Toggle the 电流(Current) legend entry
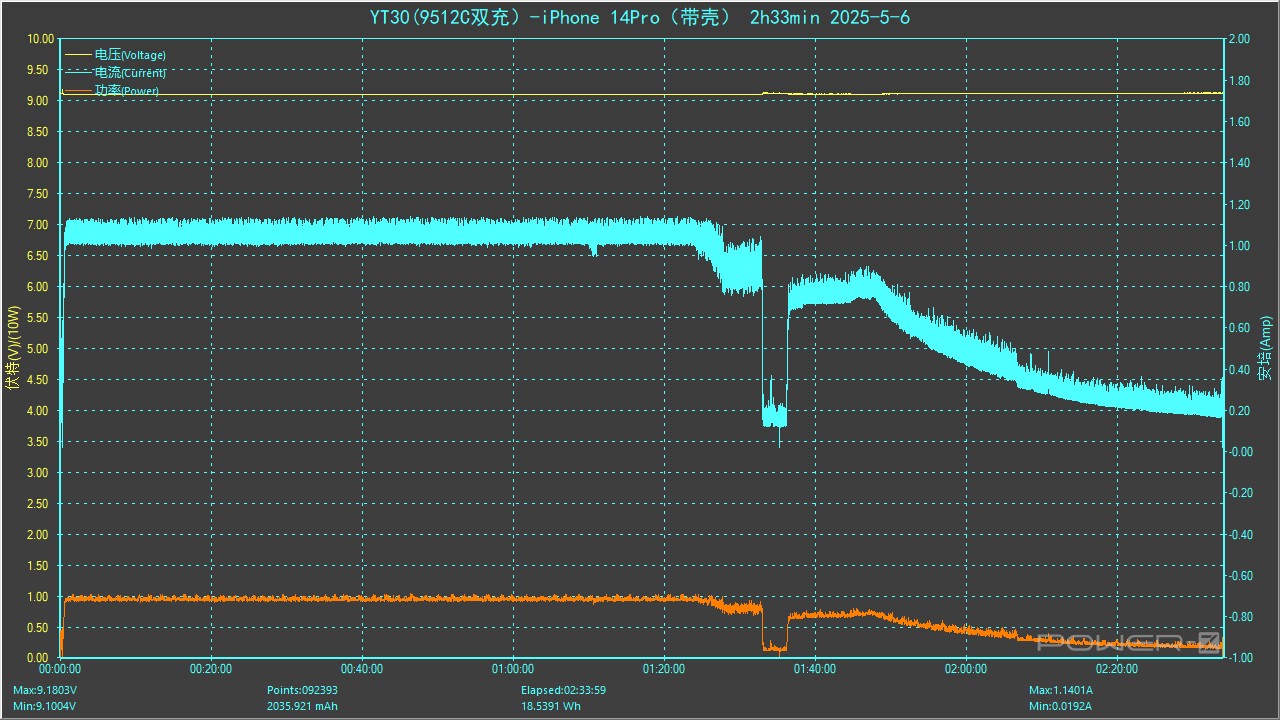1280x720 pixels. 130,73
